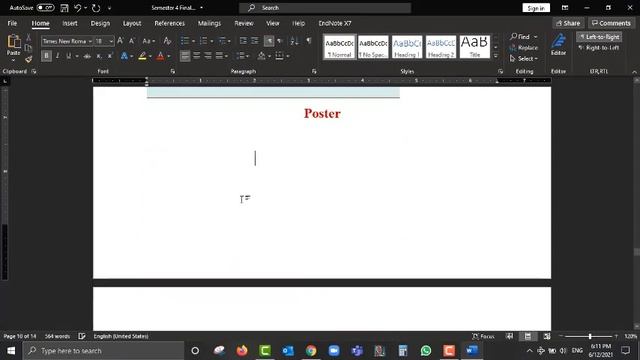Increase font size with the larger A
Viewport: 640px width, 360px height.
[x=120, y=41]
